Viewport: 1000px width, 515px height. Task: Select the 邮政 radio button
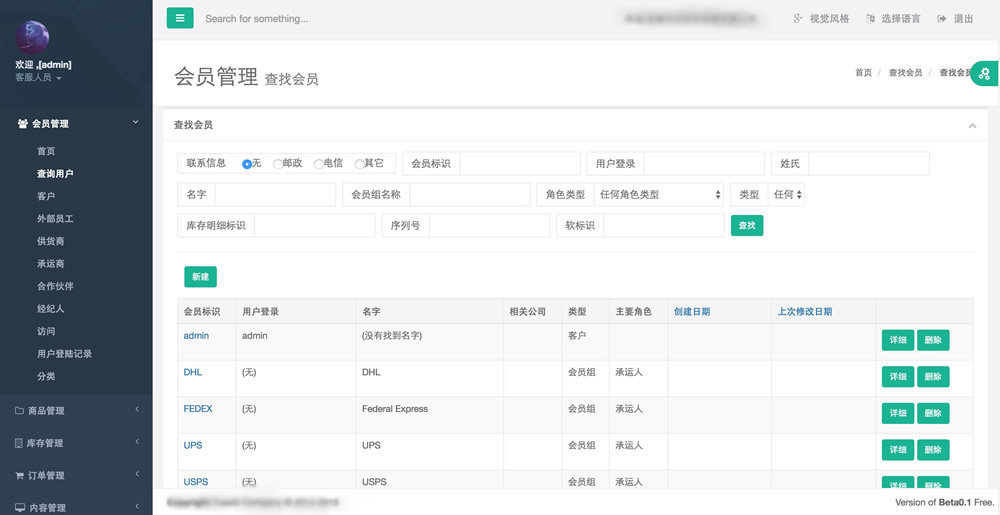tap(277, 164)
